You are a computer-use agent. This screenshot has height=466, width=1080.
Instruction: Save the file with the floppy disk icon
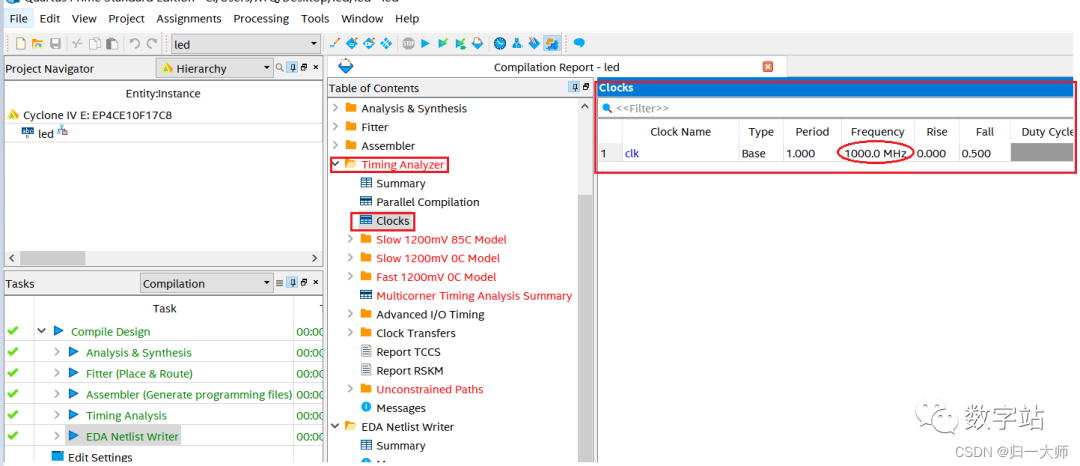(x=55, y=44)
